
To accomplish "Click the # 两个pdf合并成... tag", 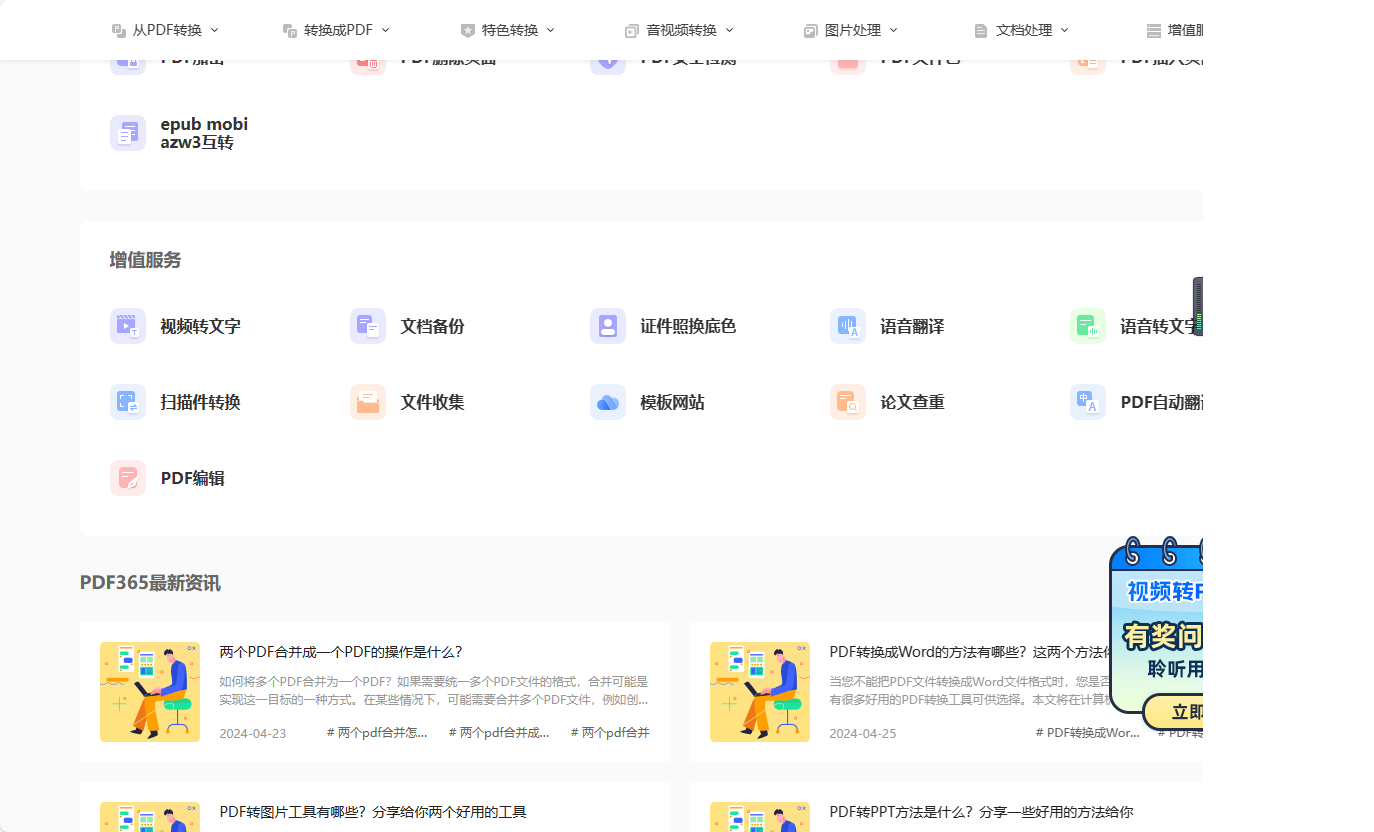I will (x=499, y=733).
